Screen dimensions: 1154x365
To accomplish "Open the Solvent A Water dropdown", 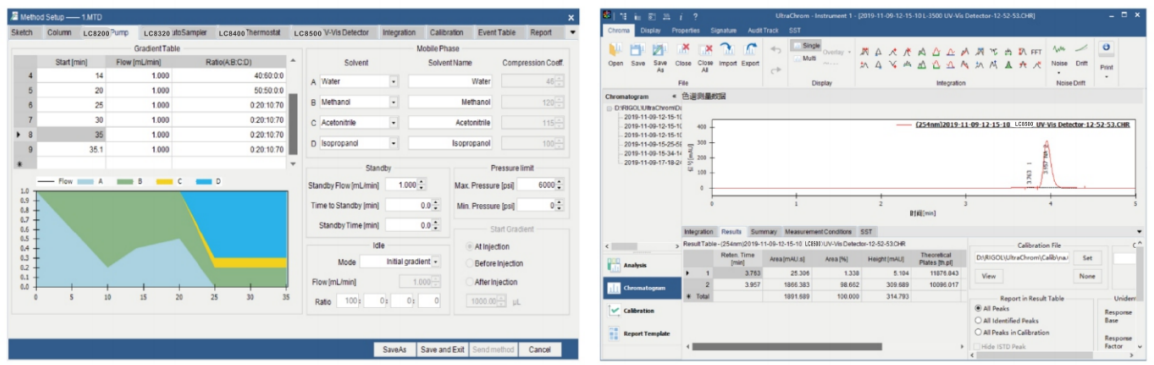I will [x=394, y=82].
